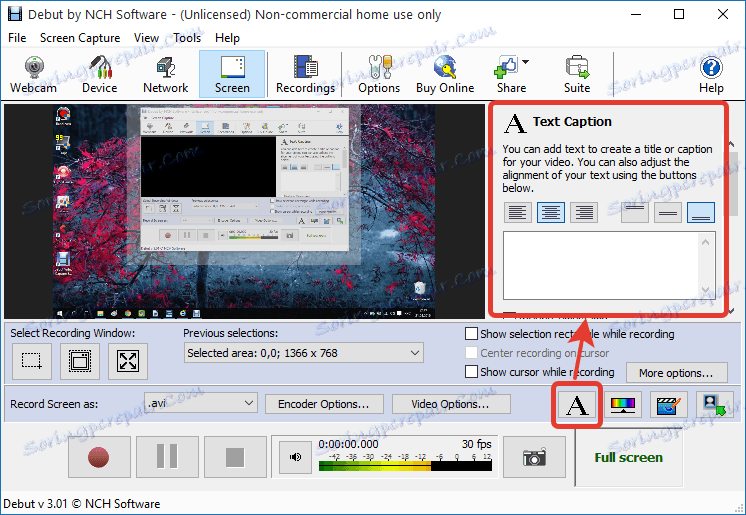The height and width of the screenshot is (515, 746).
Task: Expand the Share dropdown arrow
Action: coord(526,62)
